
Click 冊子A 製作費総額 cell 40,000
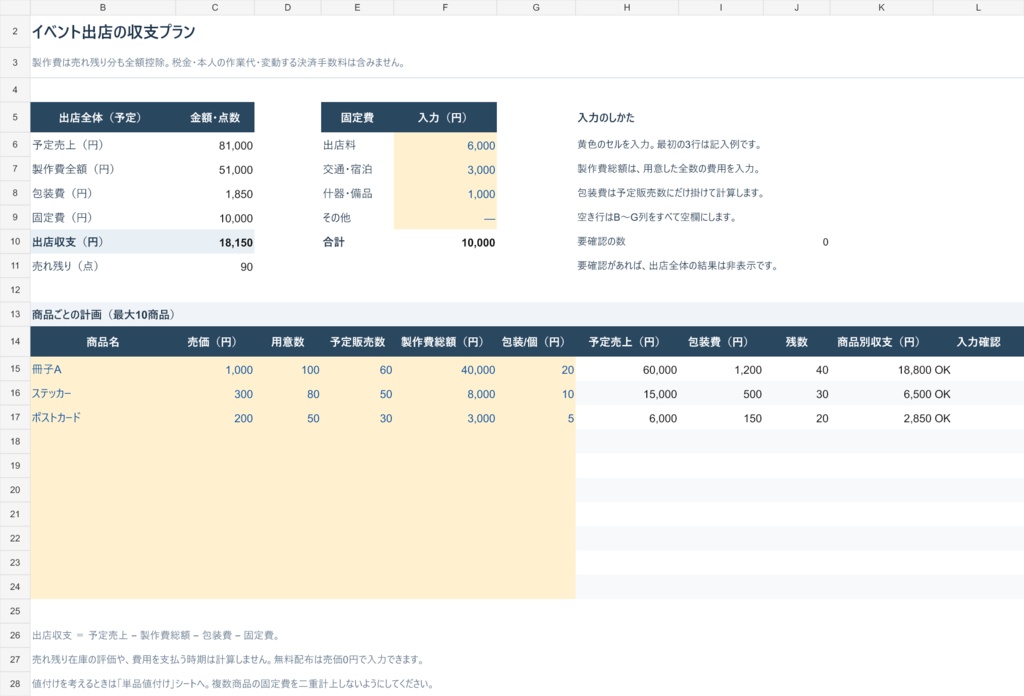tap(445, 370)
